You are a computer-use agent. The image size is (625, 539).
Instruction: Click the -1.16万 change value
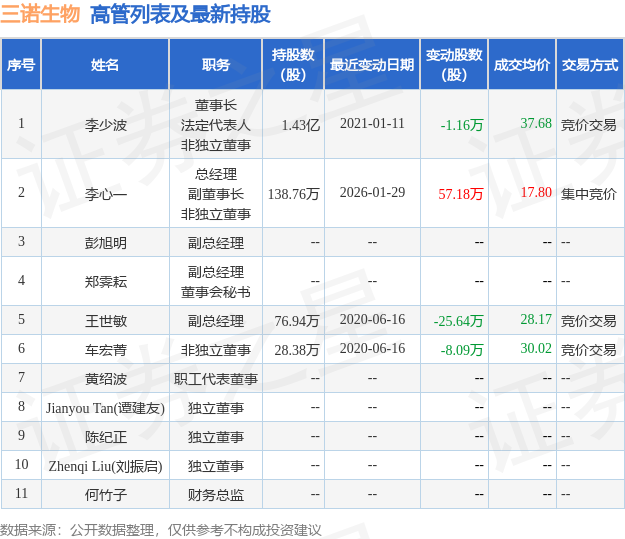pos(462,125)
